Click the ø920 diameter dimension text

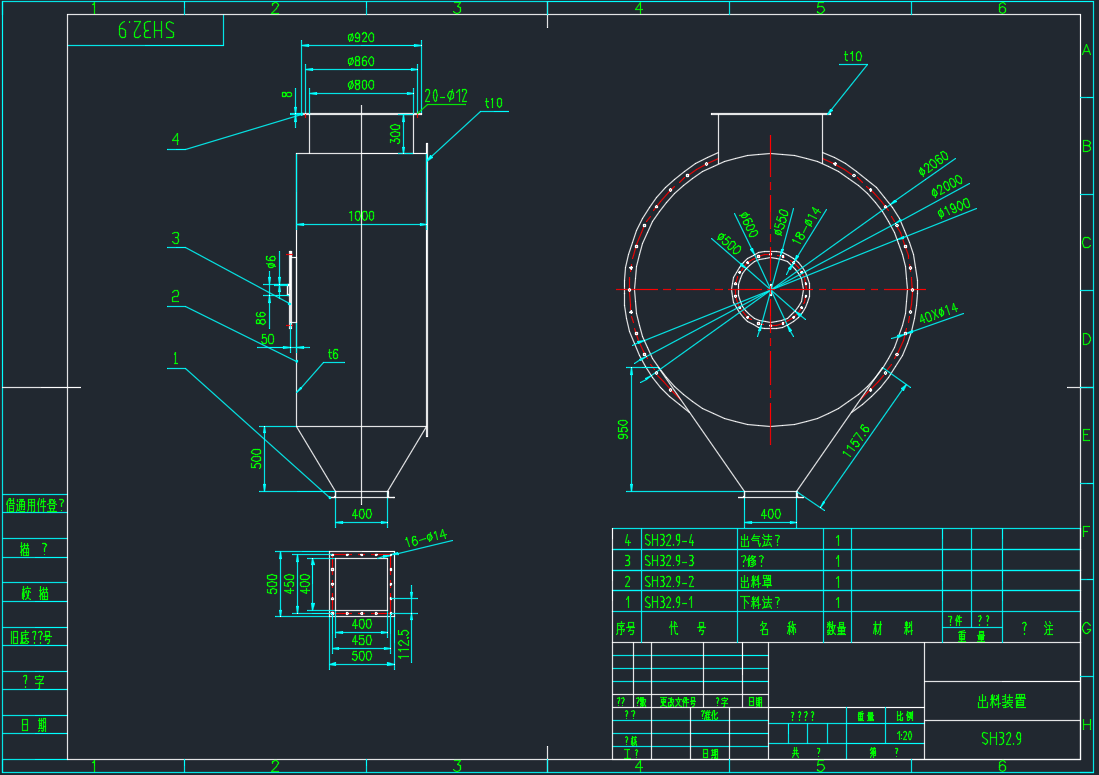[361, 37]
